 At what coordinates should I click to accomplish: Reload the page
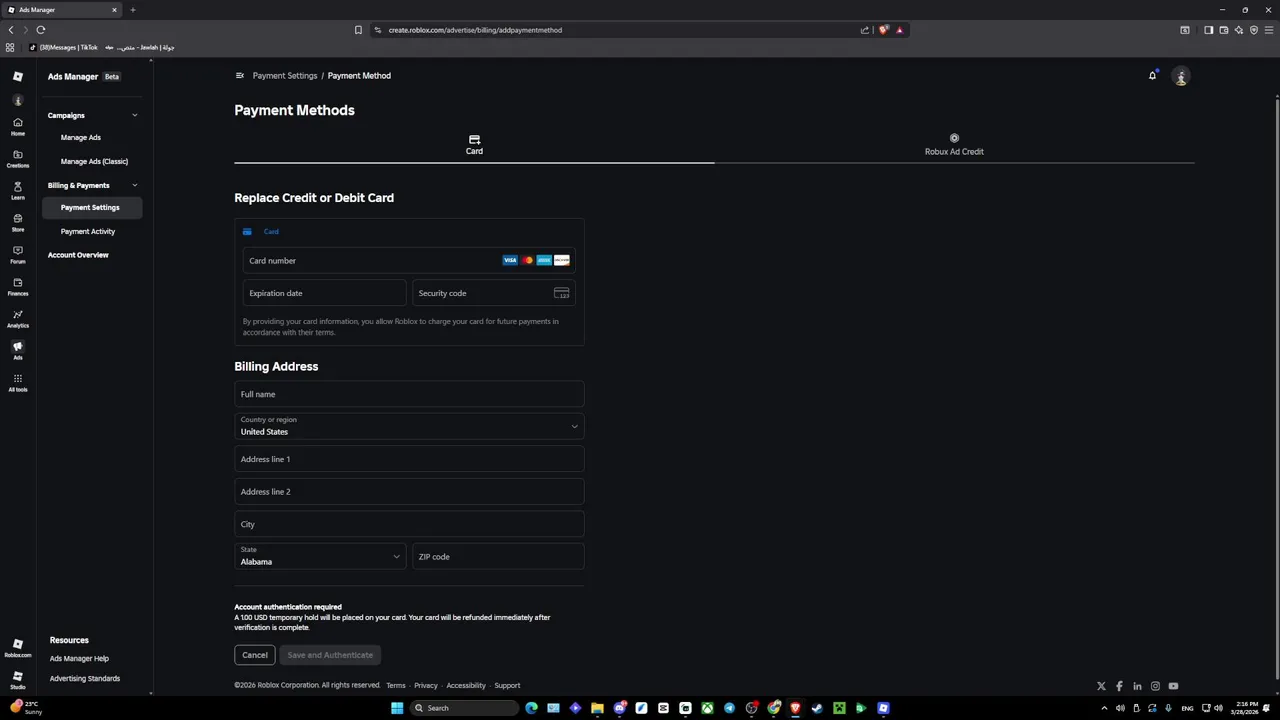click(41, 30)
